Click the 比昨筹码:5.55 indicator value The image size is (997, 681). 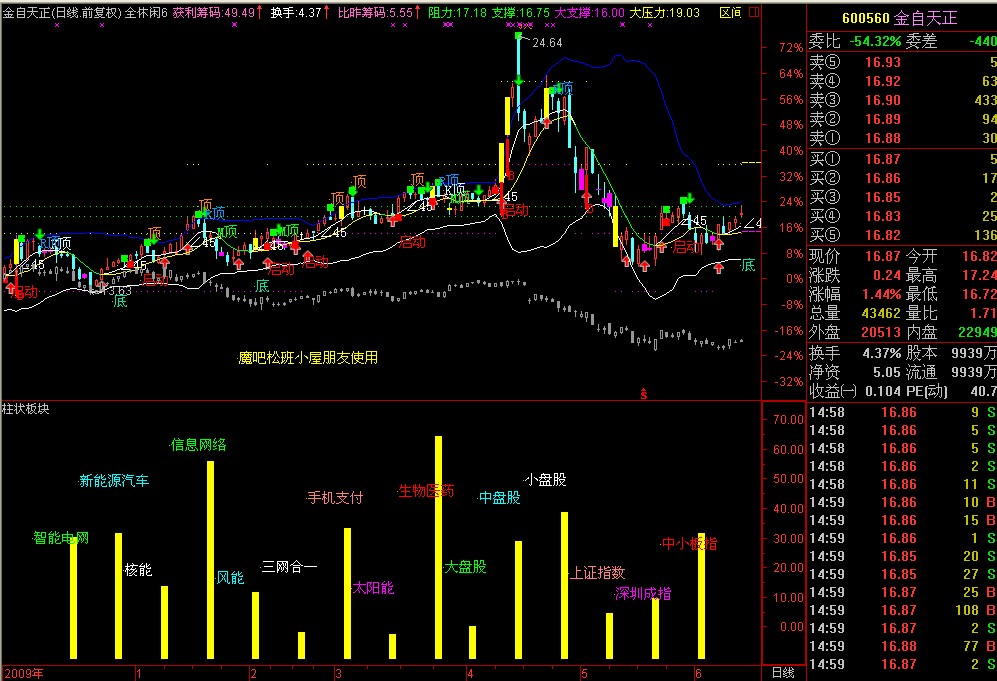(x=375, y=13)
